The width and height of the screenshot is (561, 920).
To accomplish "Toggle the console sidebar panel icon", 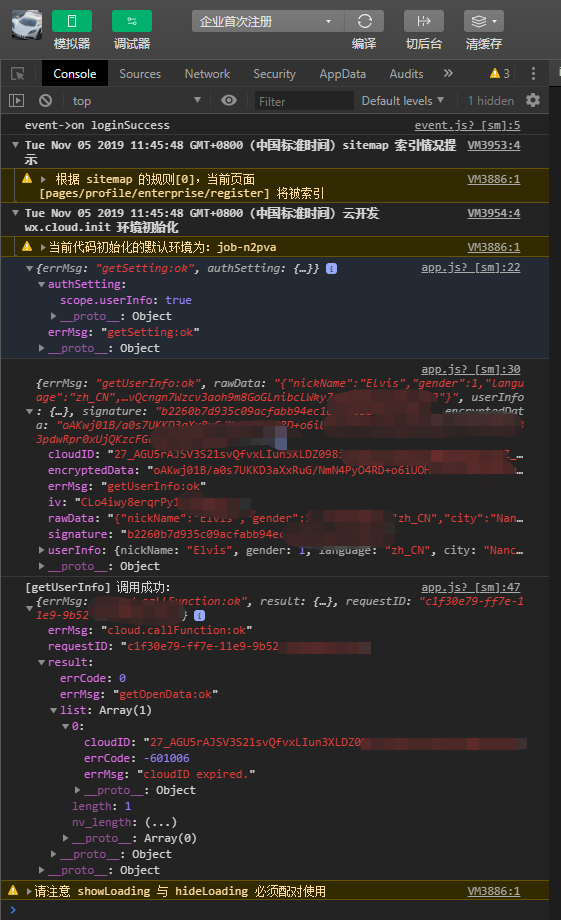I will click(16, 101).
